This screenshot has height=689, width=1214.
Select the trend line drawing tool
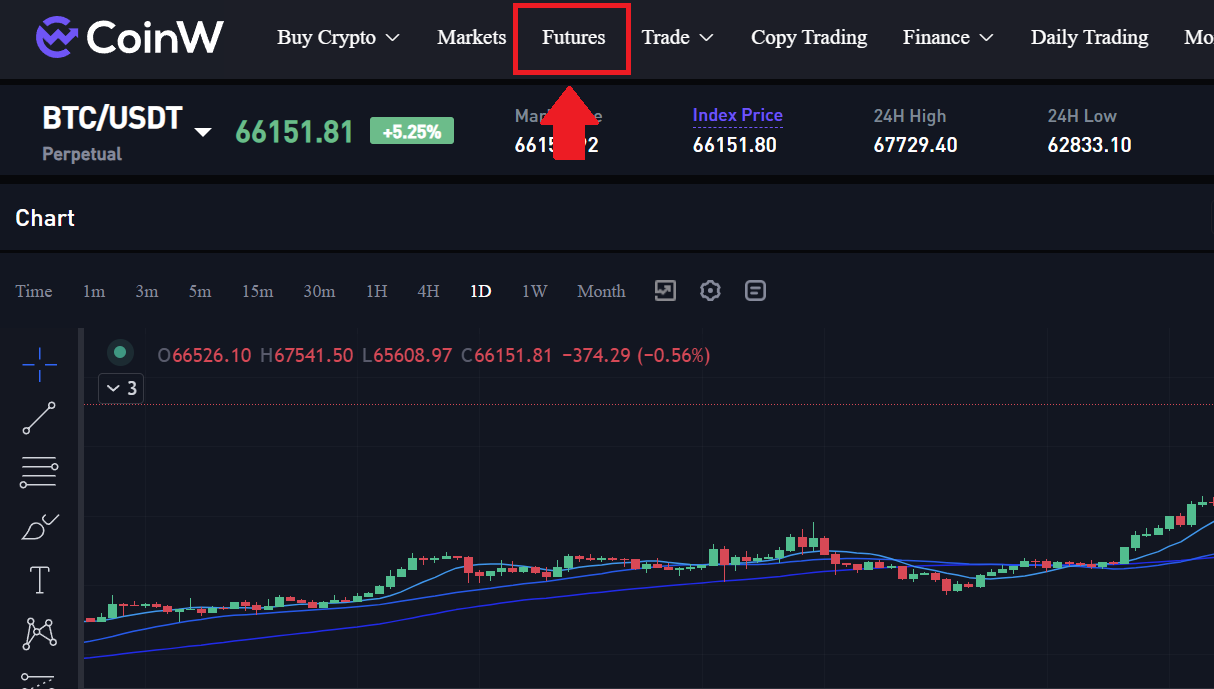[39, 418]
